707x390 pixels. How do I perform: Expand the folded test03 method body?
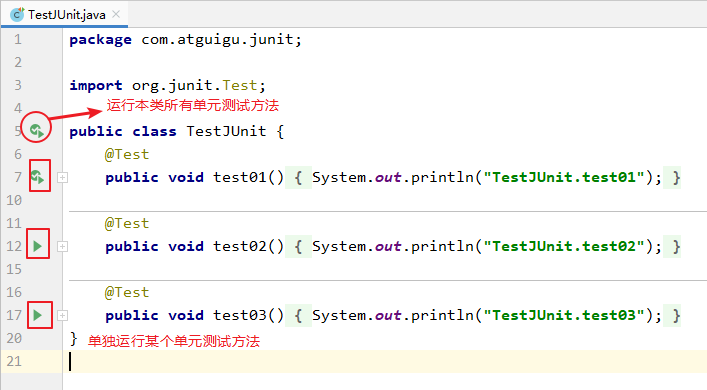coord(63,316)
